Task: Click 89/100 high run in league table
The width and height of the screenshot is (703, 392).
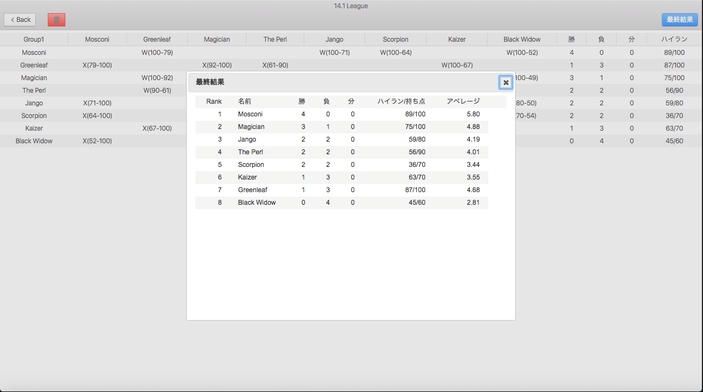Action: pos(674,52)
